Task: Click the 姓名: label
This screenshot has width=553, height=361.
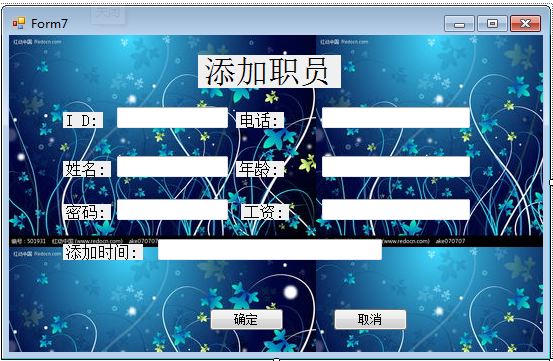Action: click(87, 169)
